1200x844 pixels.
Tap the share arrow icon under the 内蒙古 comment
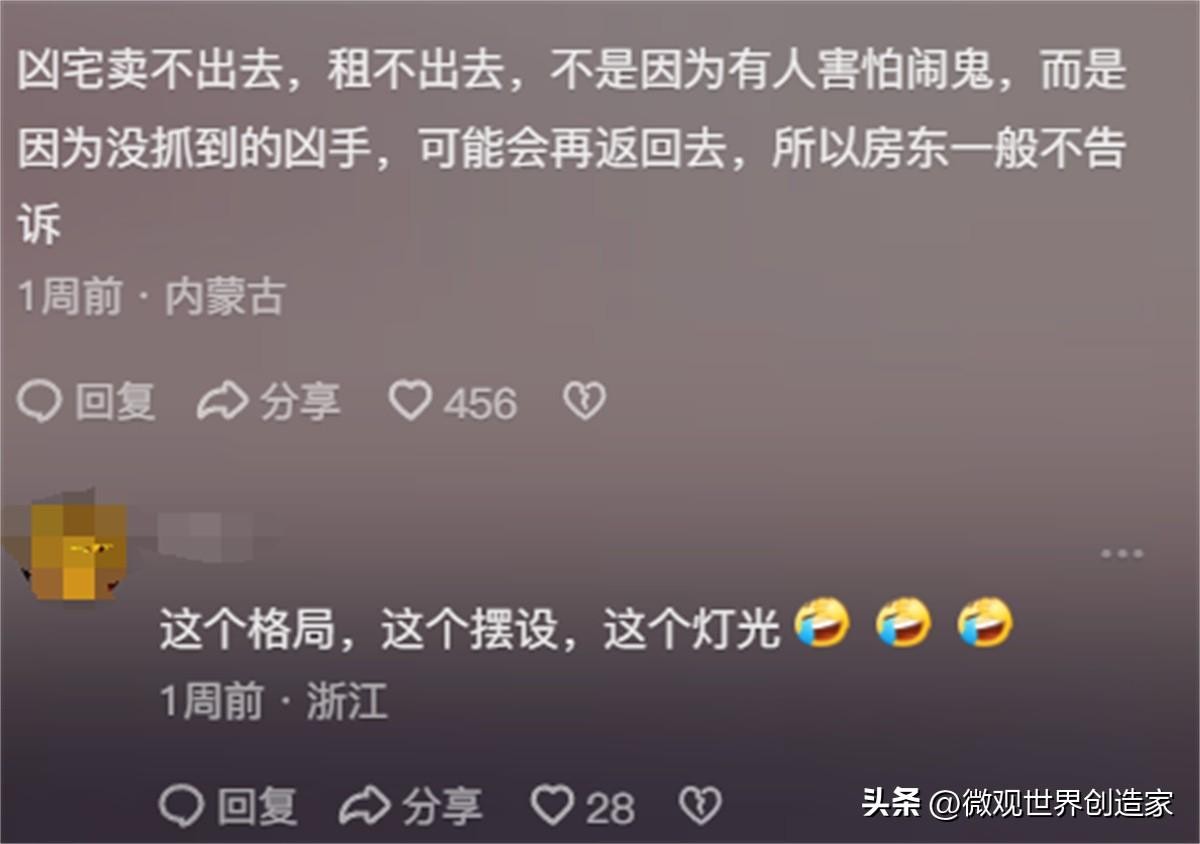(222, 403)
